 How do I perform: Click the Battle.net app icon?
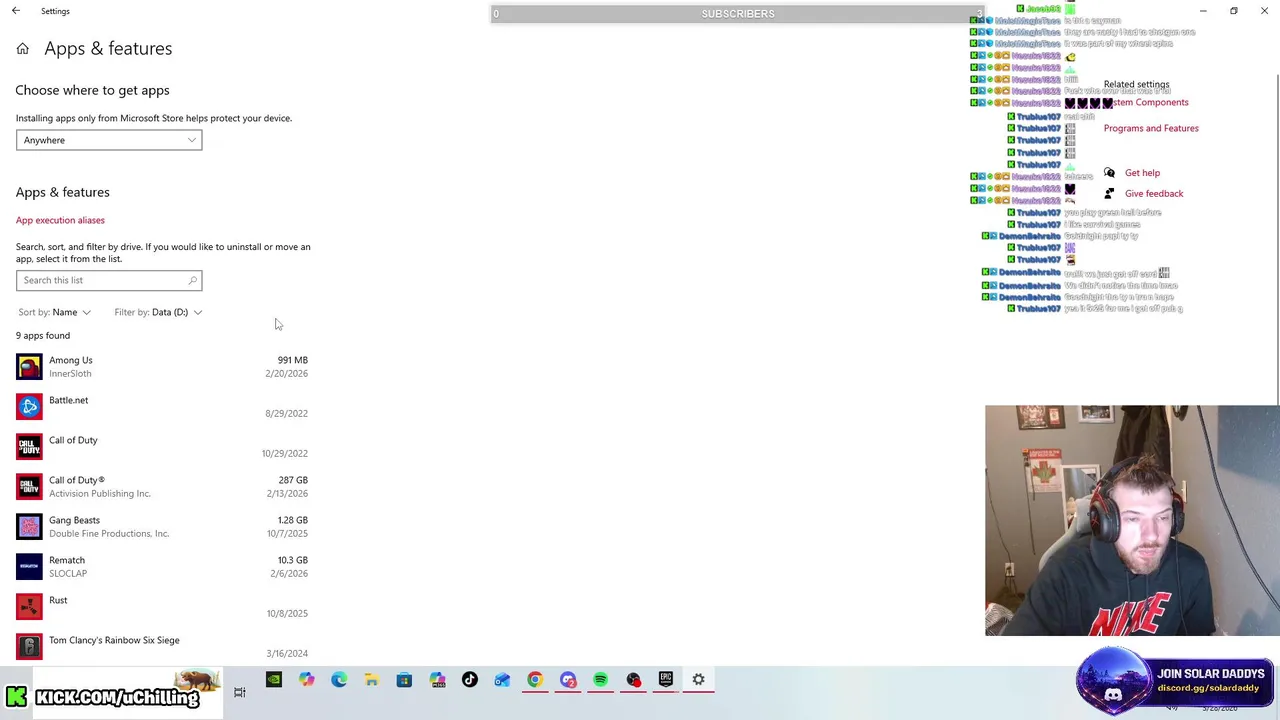tap(29, 407)
